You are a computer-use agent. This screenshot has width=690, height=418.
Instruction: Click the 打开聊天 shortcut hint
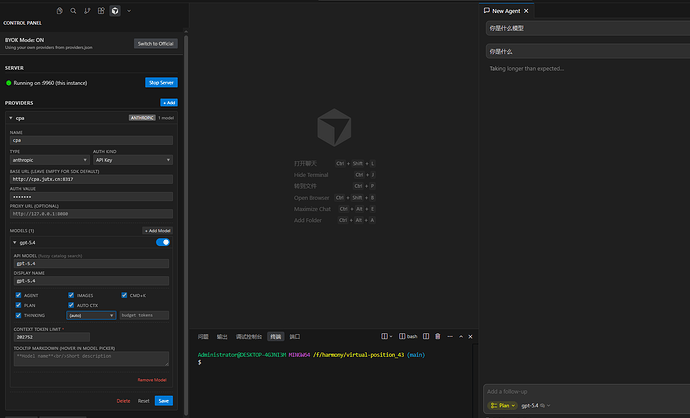[305, 164]
